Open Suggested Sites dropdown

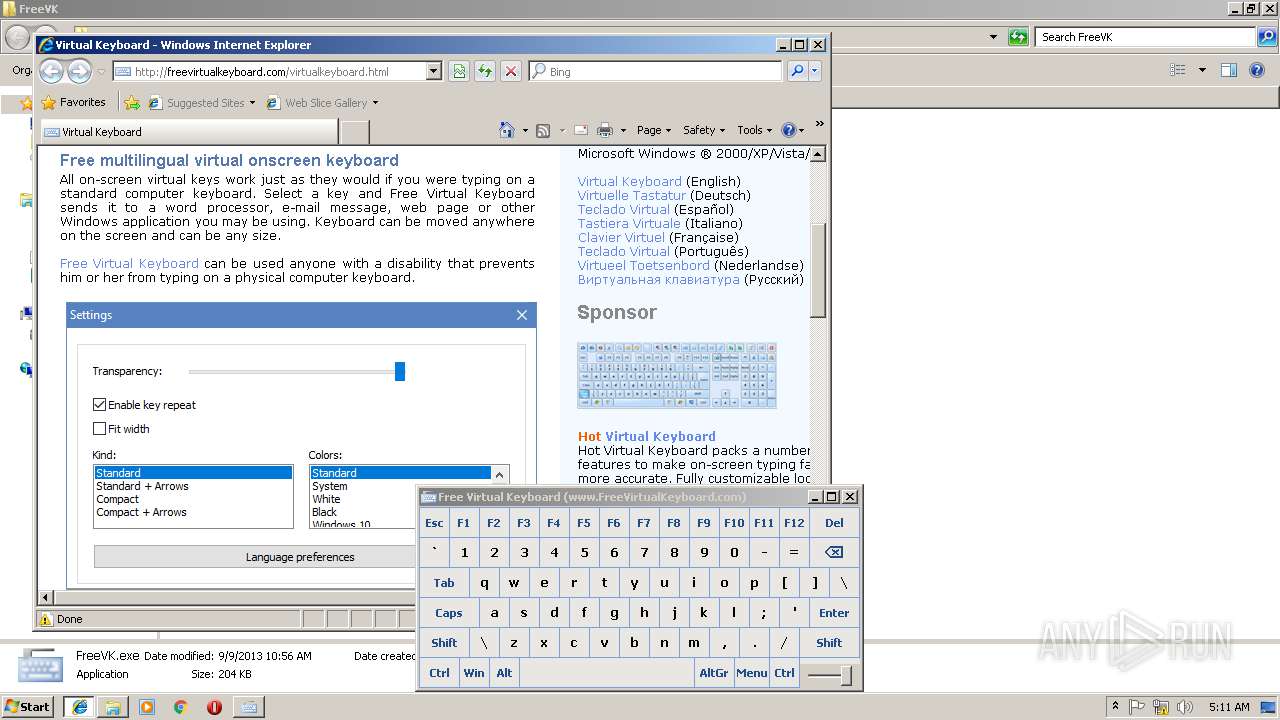click(252, 103)
